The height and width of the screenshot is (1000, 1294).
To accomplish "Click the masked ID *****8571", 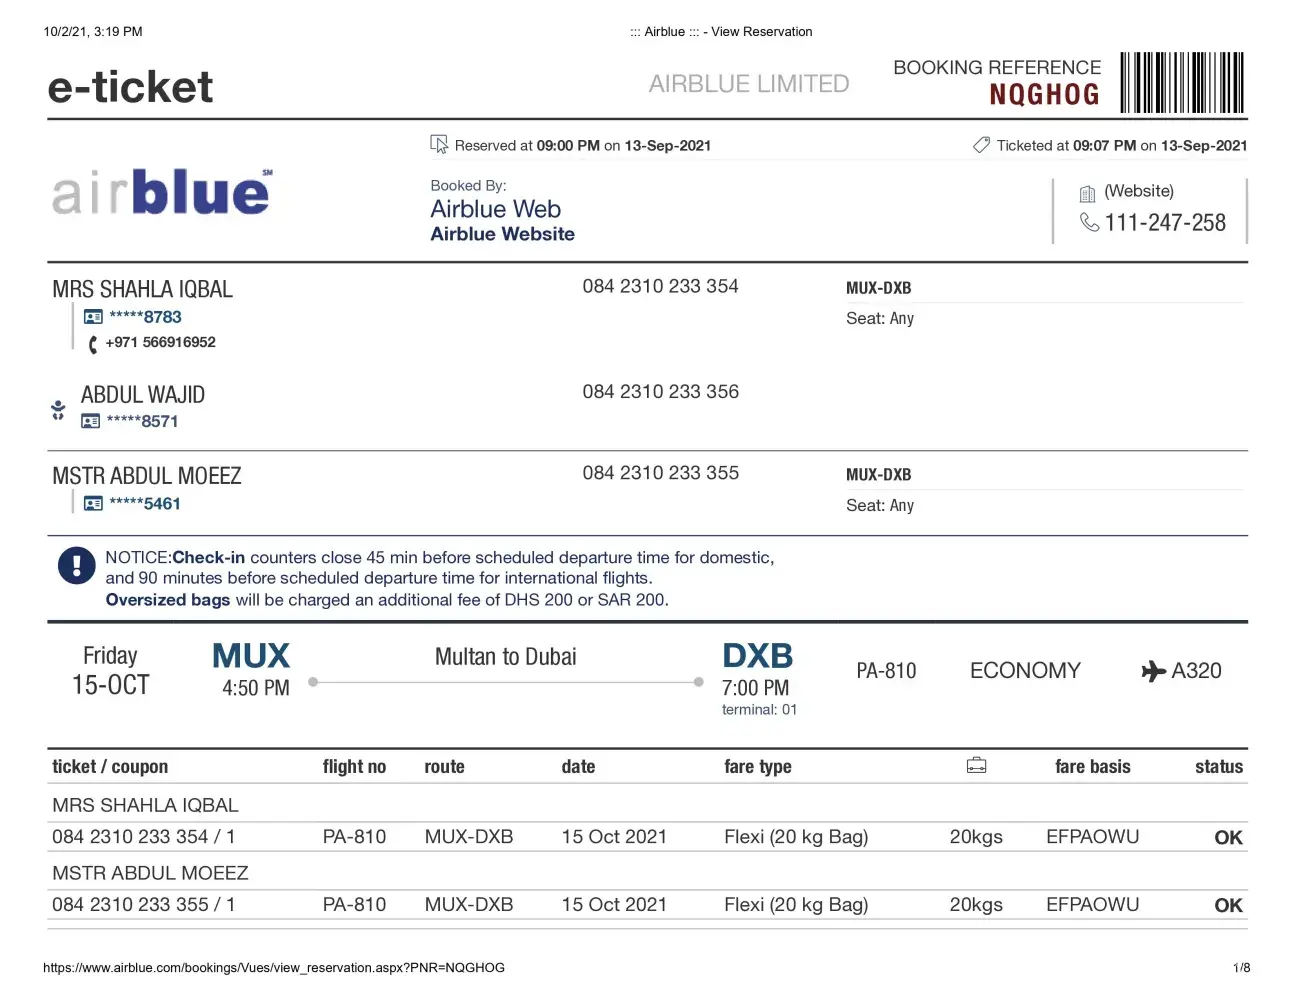I will point(142,422).
